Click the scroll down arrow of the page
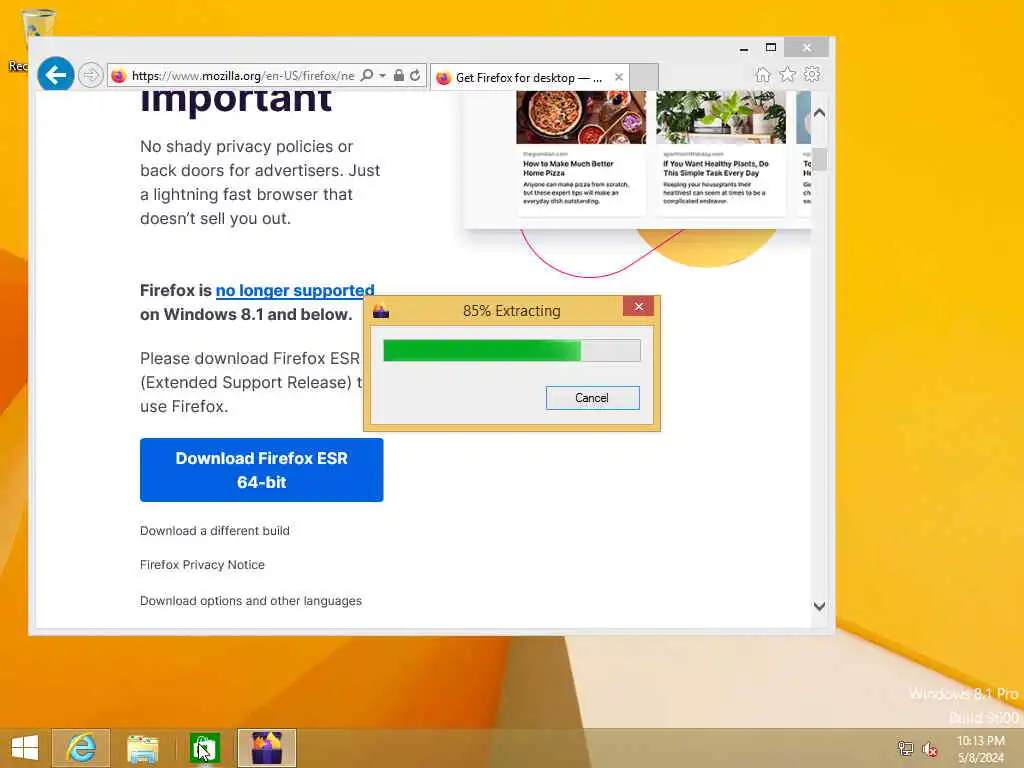 (x=819, y=606)
